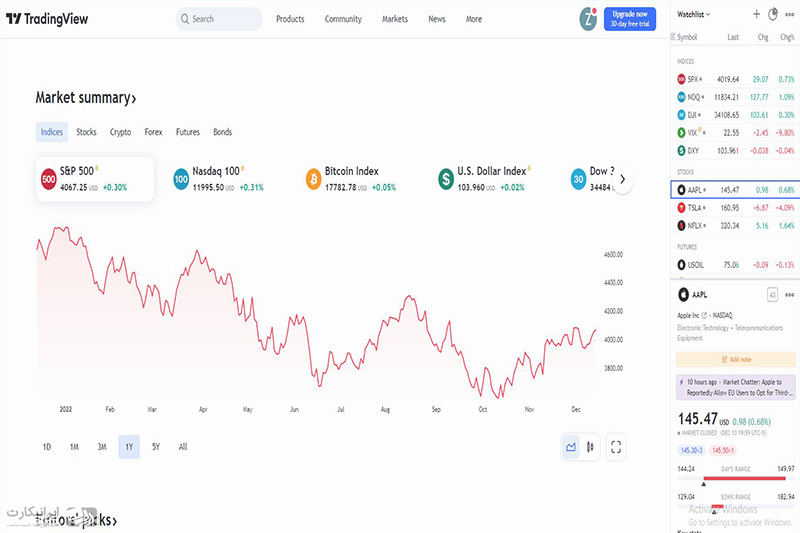
Task: Click the Dow 30 blue icon
Action: tap(578, 179)
